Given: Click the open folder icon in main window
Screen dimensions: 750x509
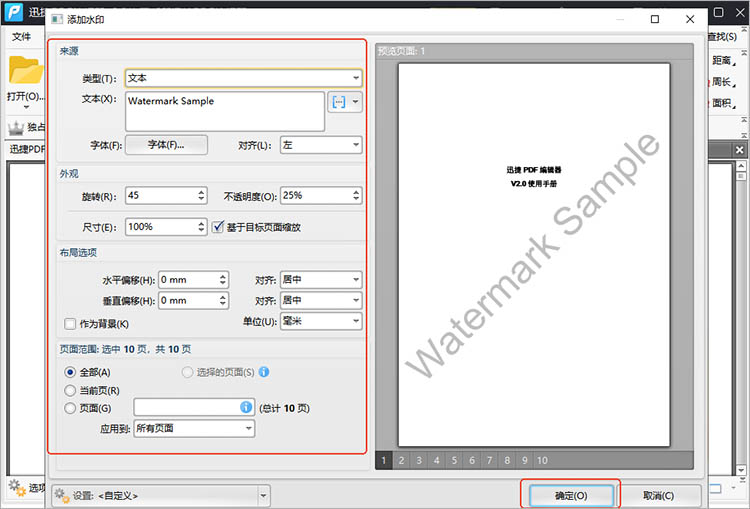Looking at the screenshot, I should point(26,70).
